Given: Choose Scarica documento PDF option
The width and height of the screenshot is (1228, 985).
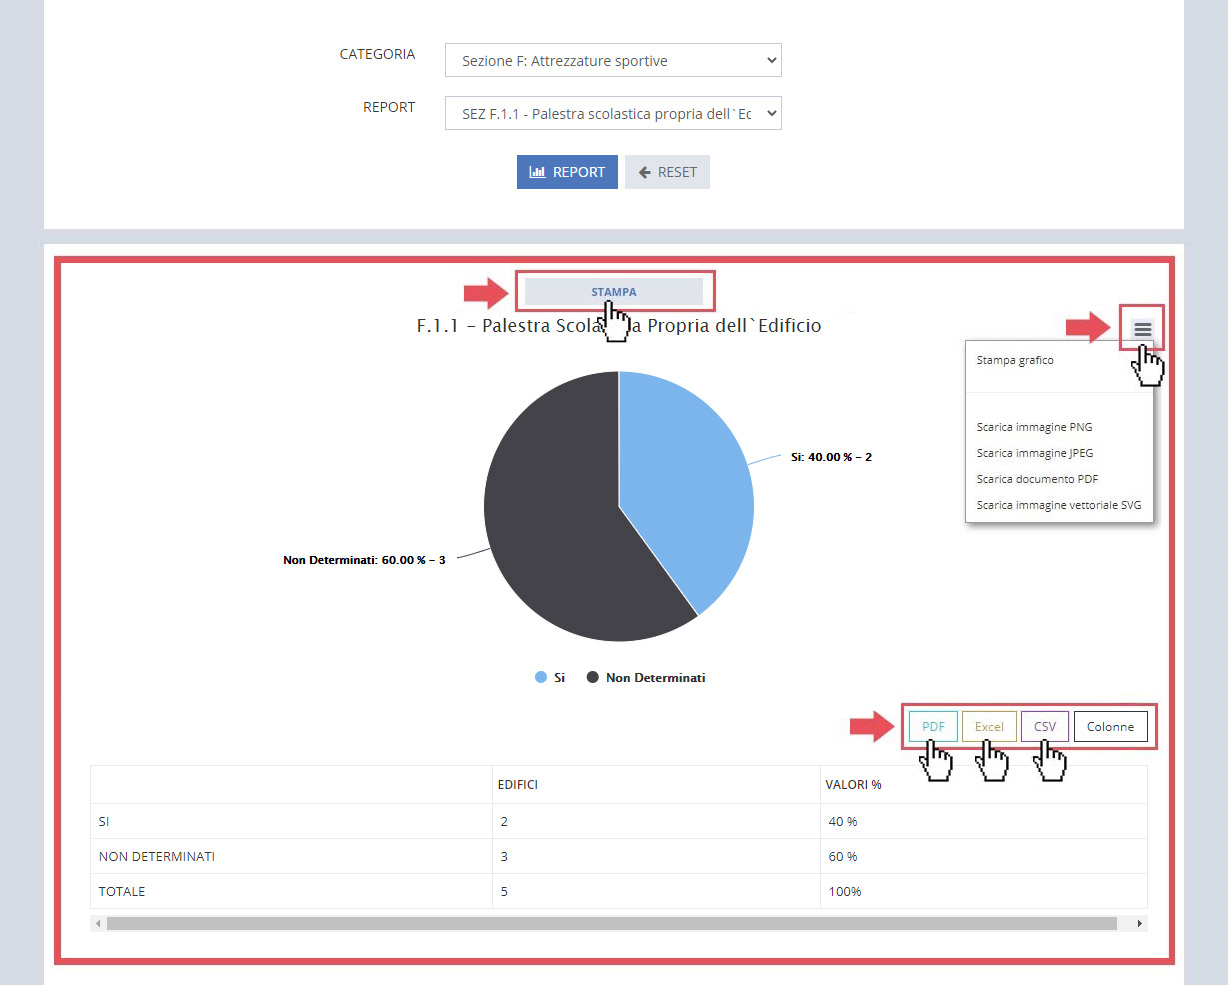Looking at the screenshot, I should pos(1037,479).
